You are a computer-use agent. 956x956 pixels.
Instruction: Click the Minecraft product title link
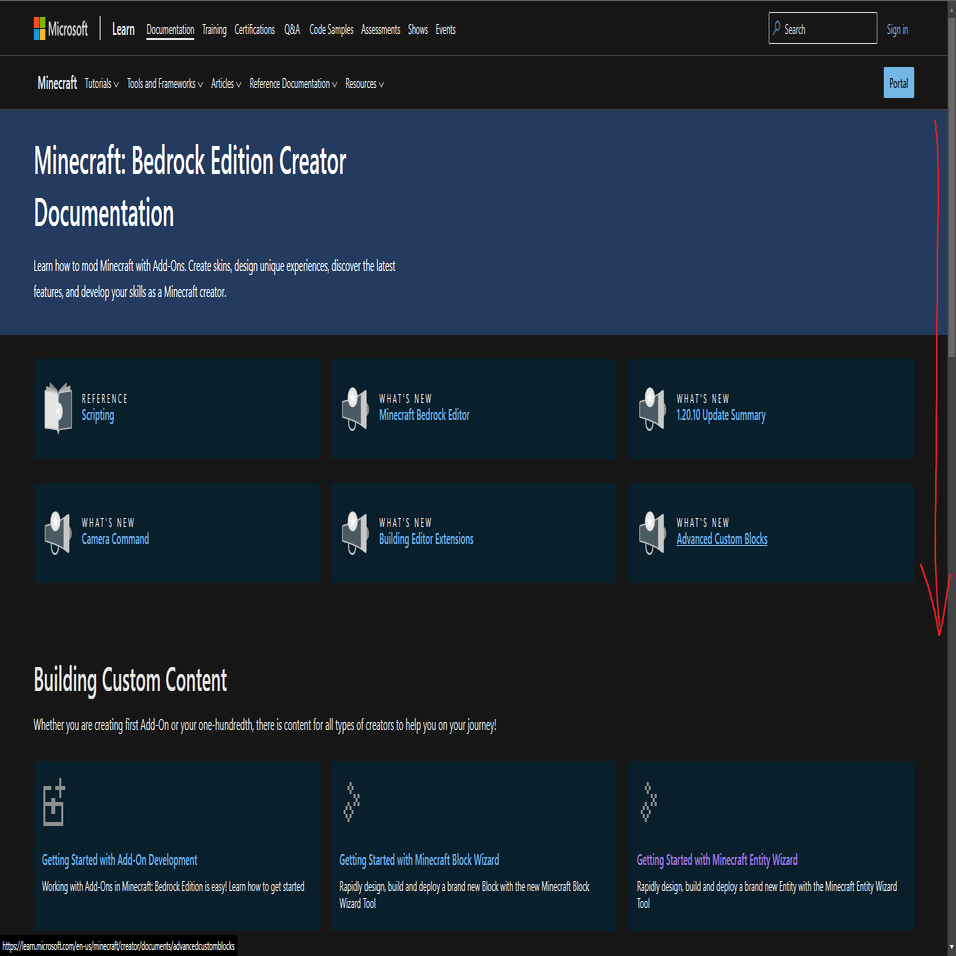(57, 82)
